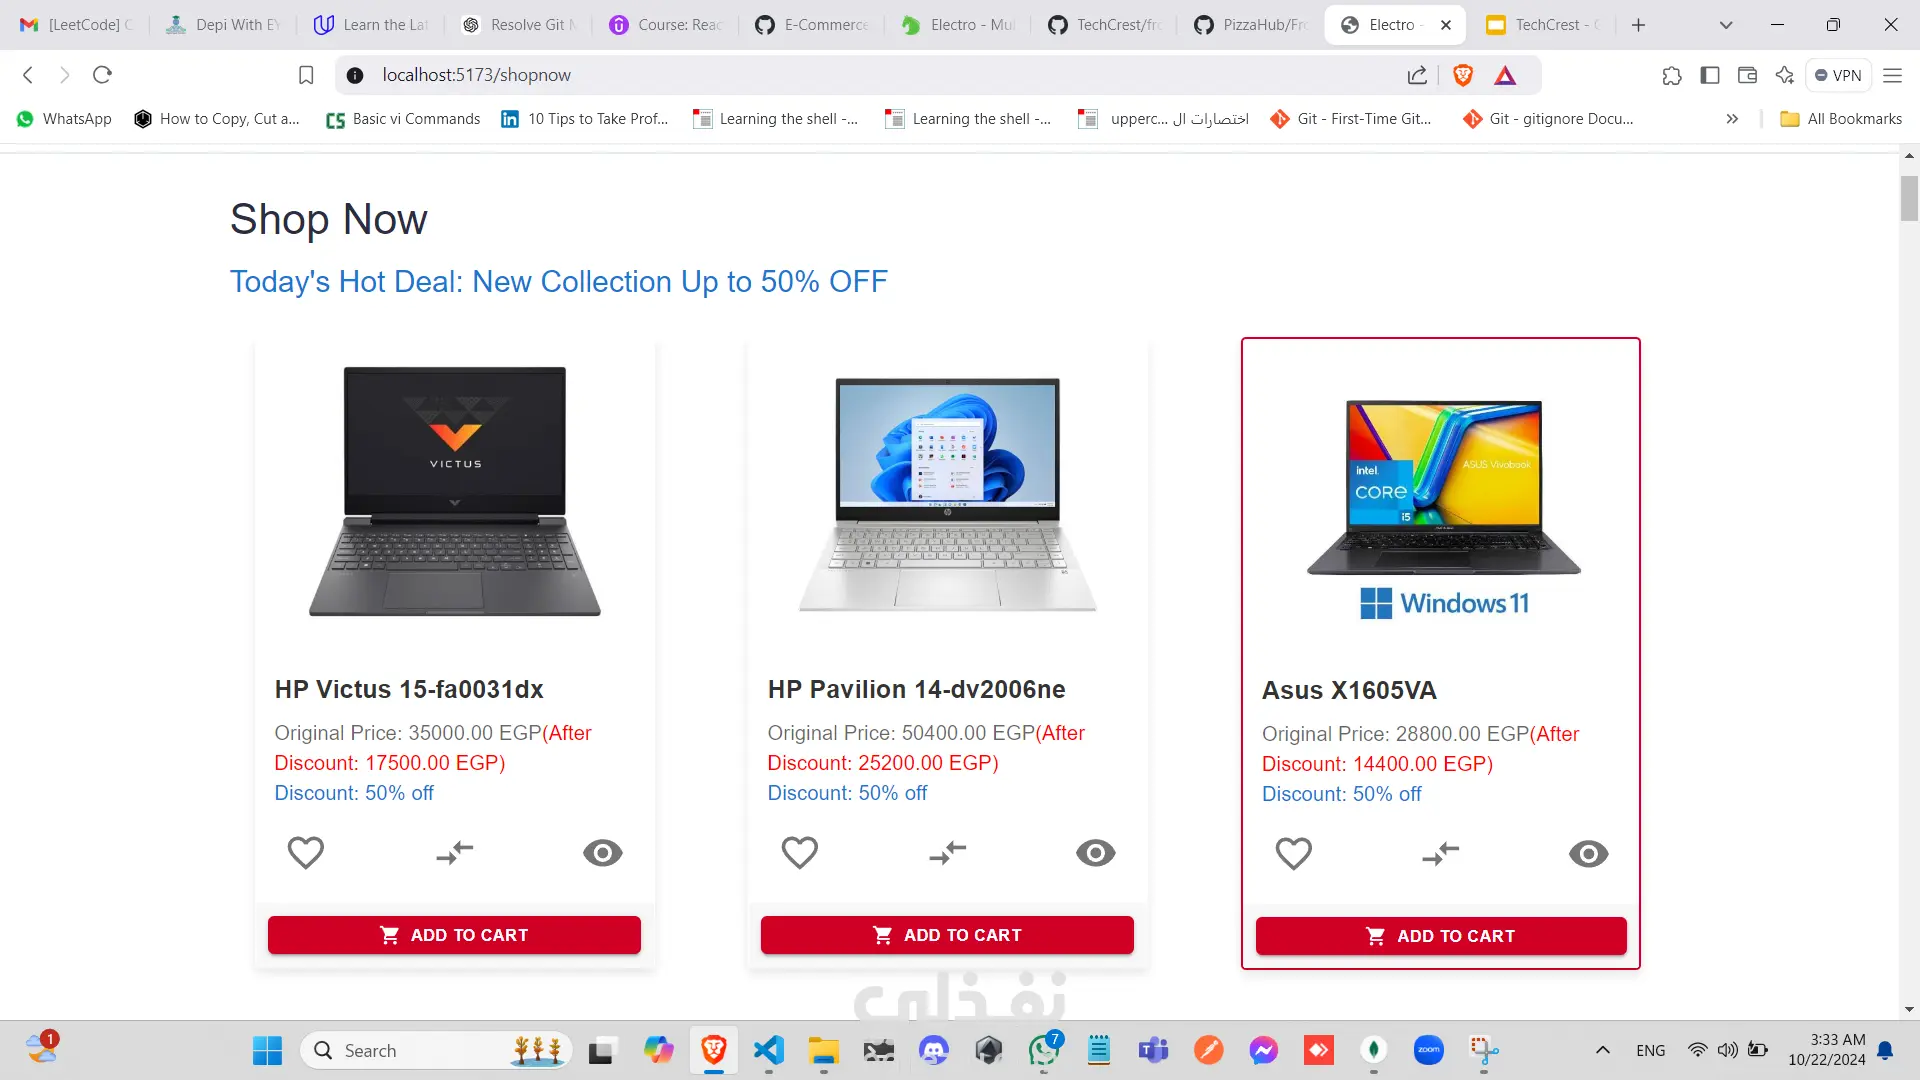The height and width of the screenshot is (1080, 1920).
Task: Click compare arrows on HP Victus card
Action: coord(454,853)
